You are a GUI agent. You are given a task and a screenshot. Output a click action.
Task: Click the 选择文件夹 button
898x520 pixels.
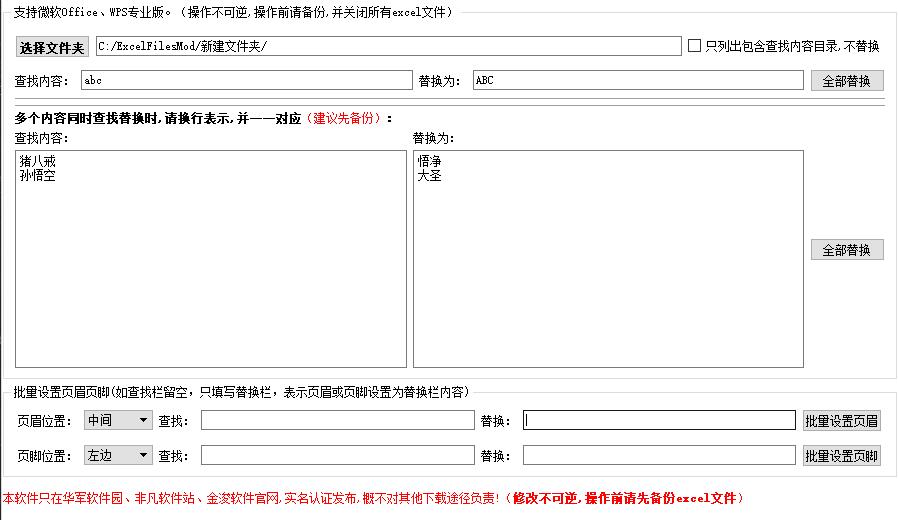tap(52, 47)
